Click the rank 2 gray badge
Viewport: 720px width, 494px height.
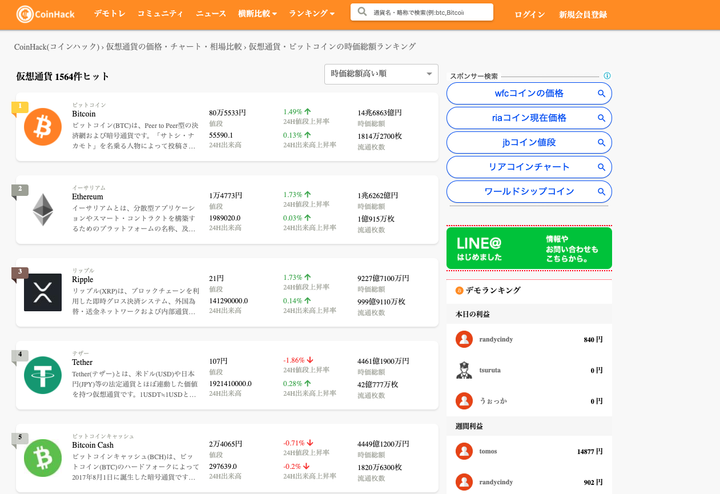tap(20, 190)
